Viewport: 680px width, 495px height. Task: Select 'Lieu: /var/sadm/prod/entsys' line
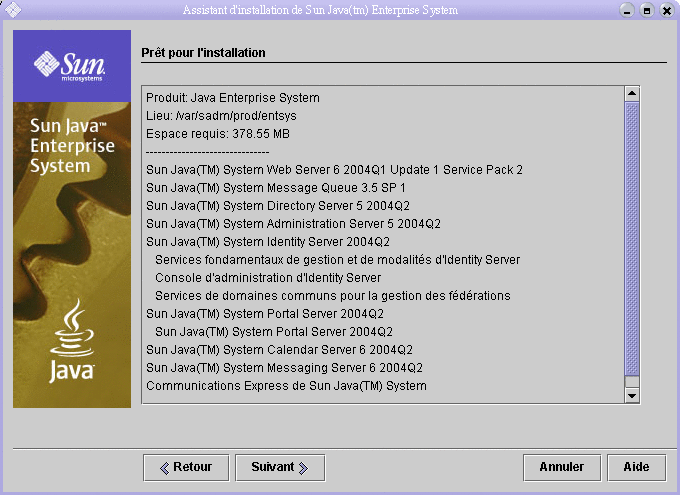point(221,116)
